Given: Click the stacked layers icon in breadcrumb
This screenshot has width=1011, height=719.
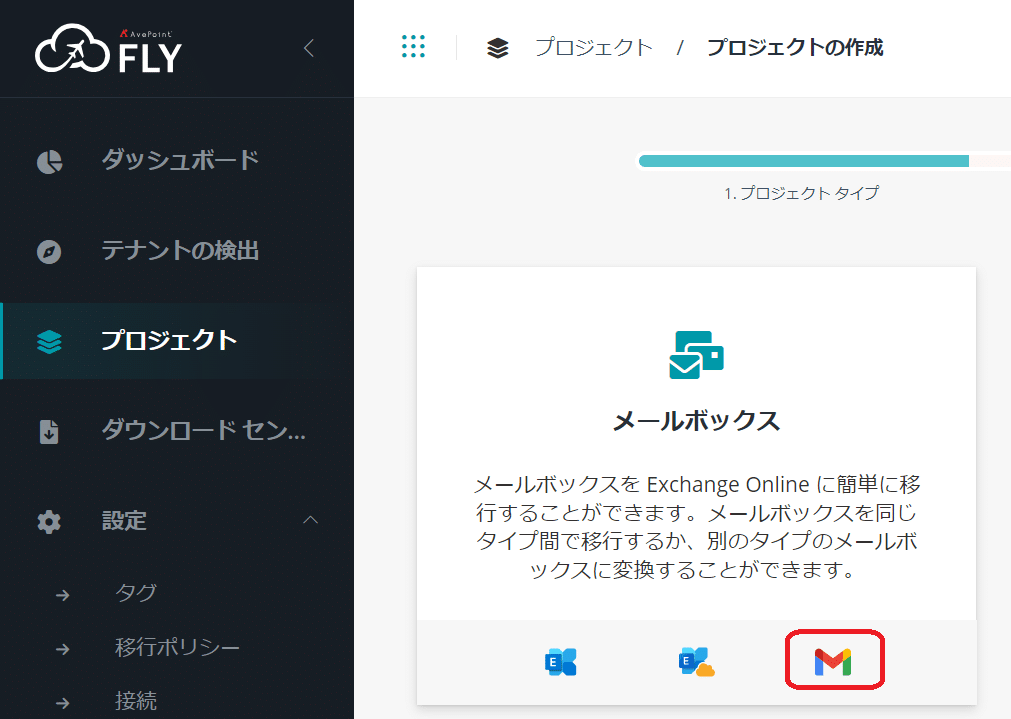Looking at the screenshot, I should [x=497, y=48].
